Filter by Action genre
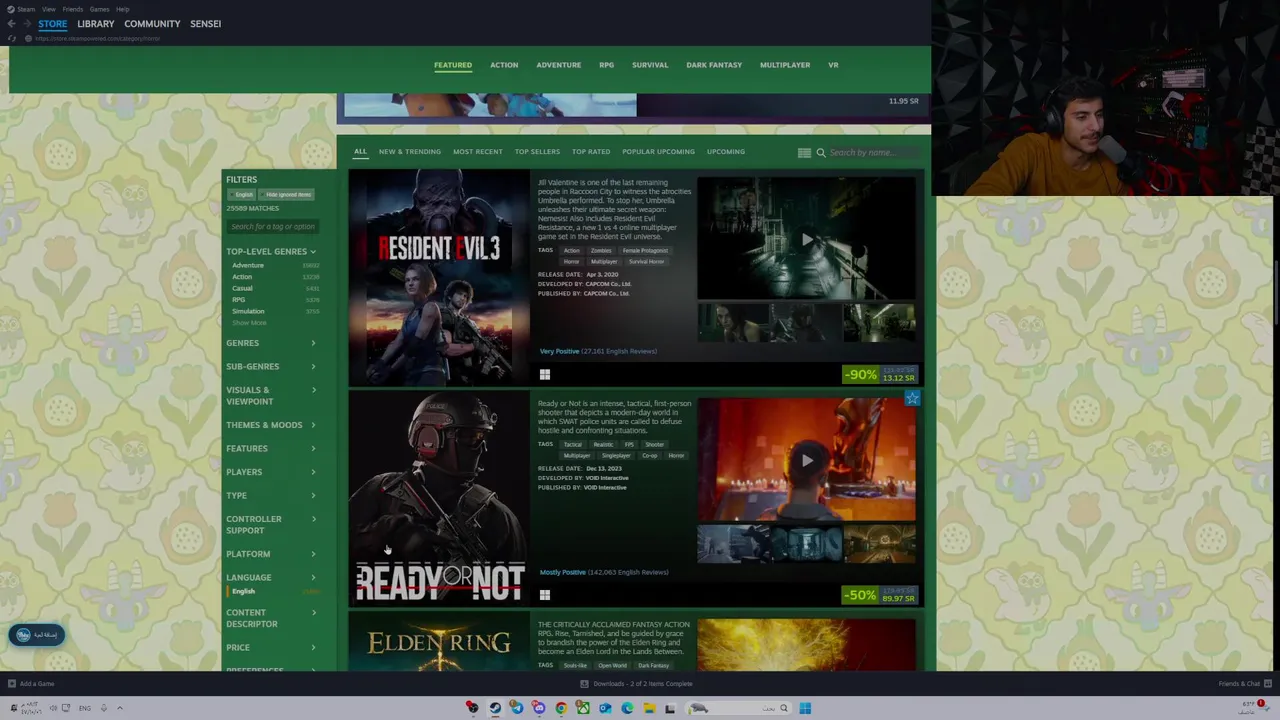The height and width of the screenshot is (720, 1280). tap(242, 276)
